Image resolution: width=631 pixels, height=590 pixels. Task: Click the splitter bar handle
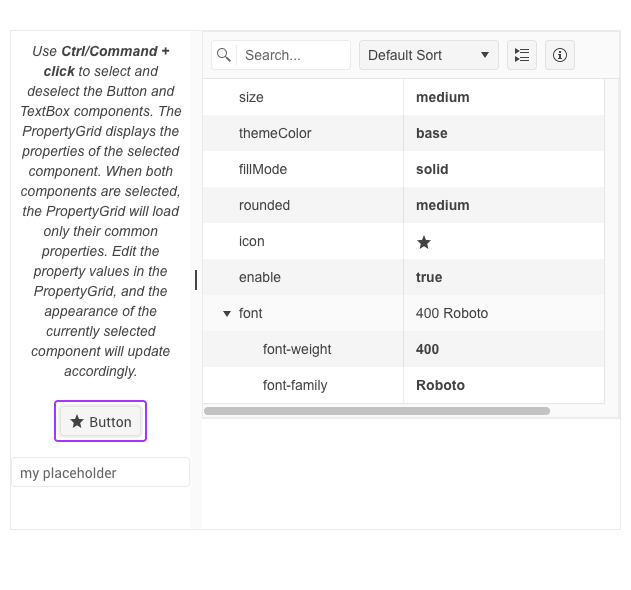click(x=196, y=279)
